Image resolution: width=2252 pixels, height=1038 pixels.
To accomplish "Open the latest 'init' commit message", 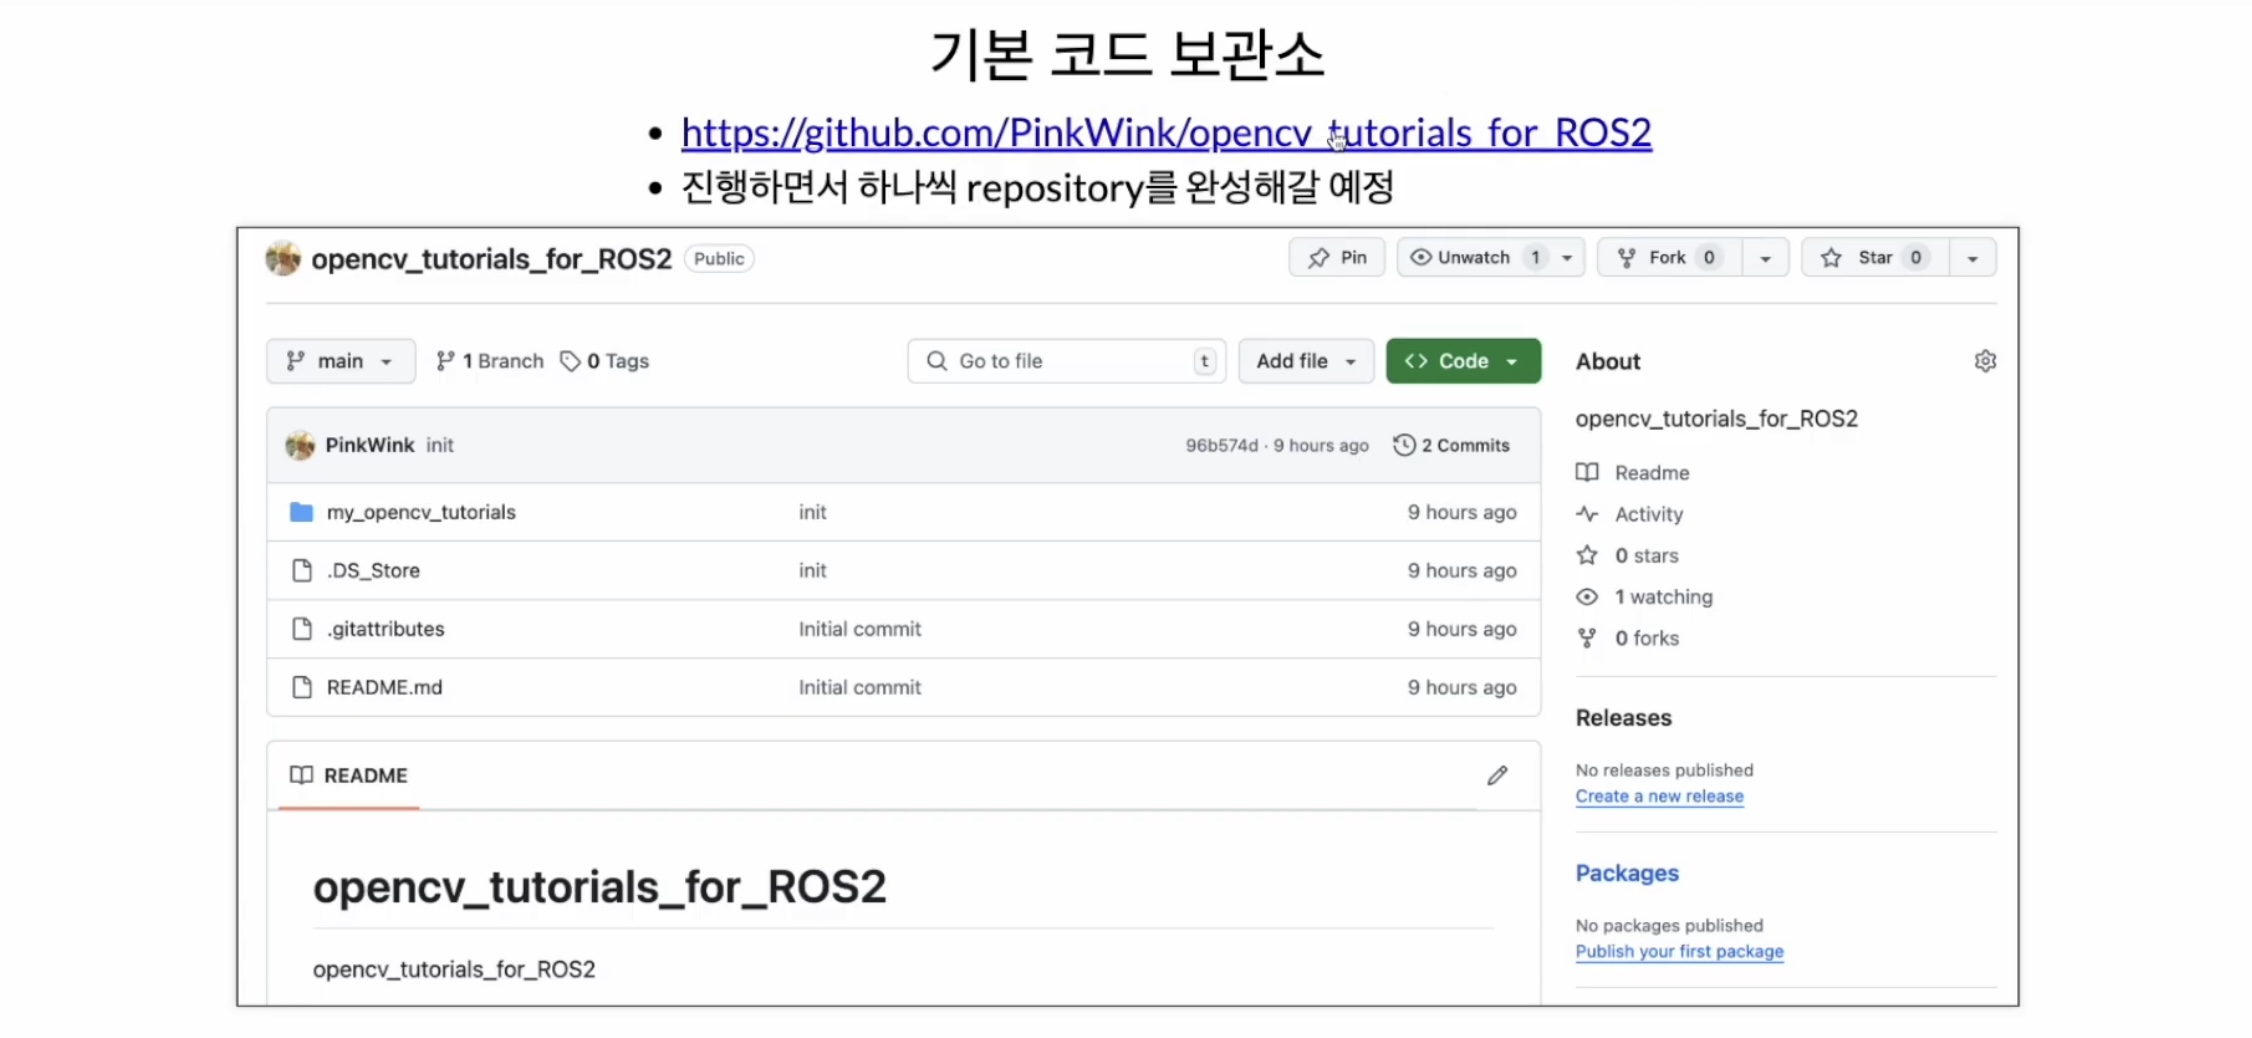I will [440, 445].
